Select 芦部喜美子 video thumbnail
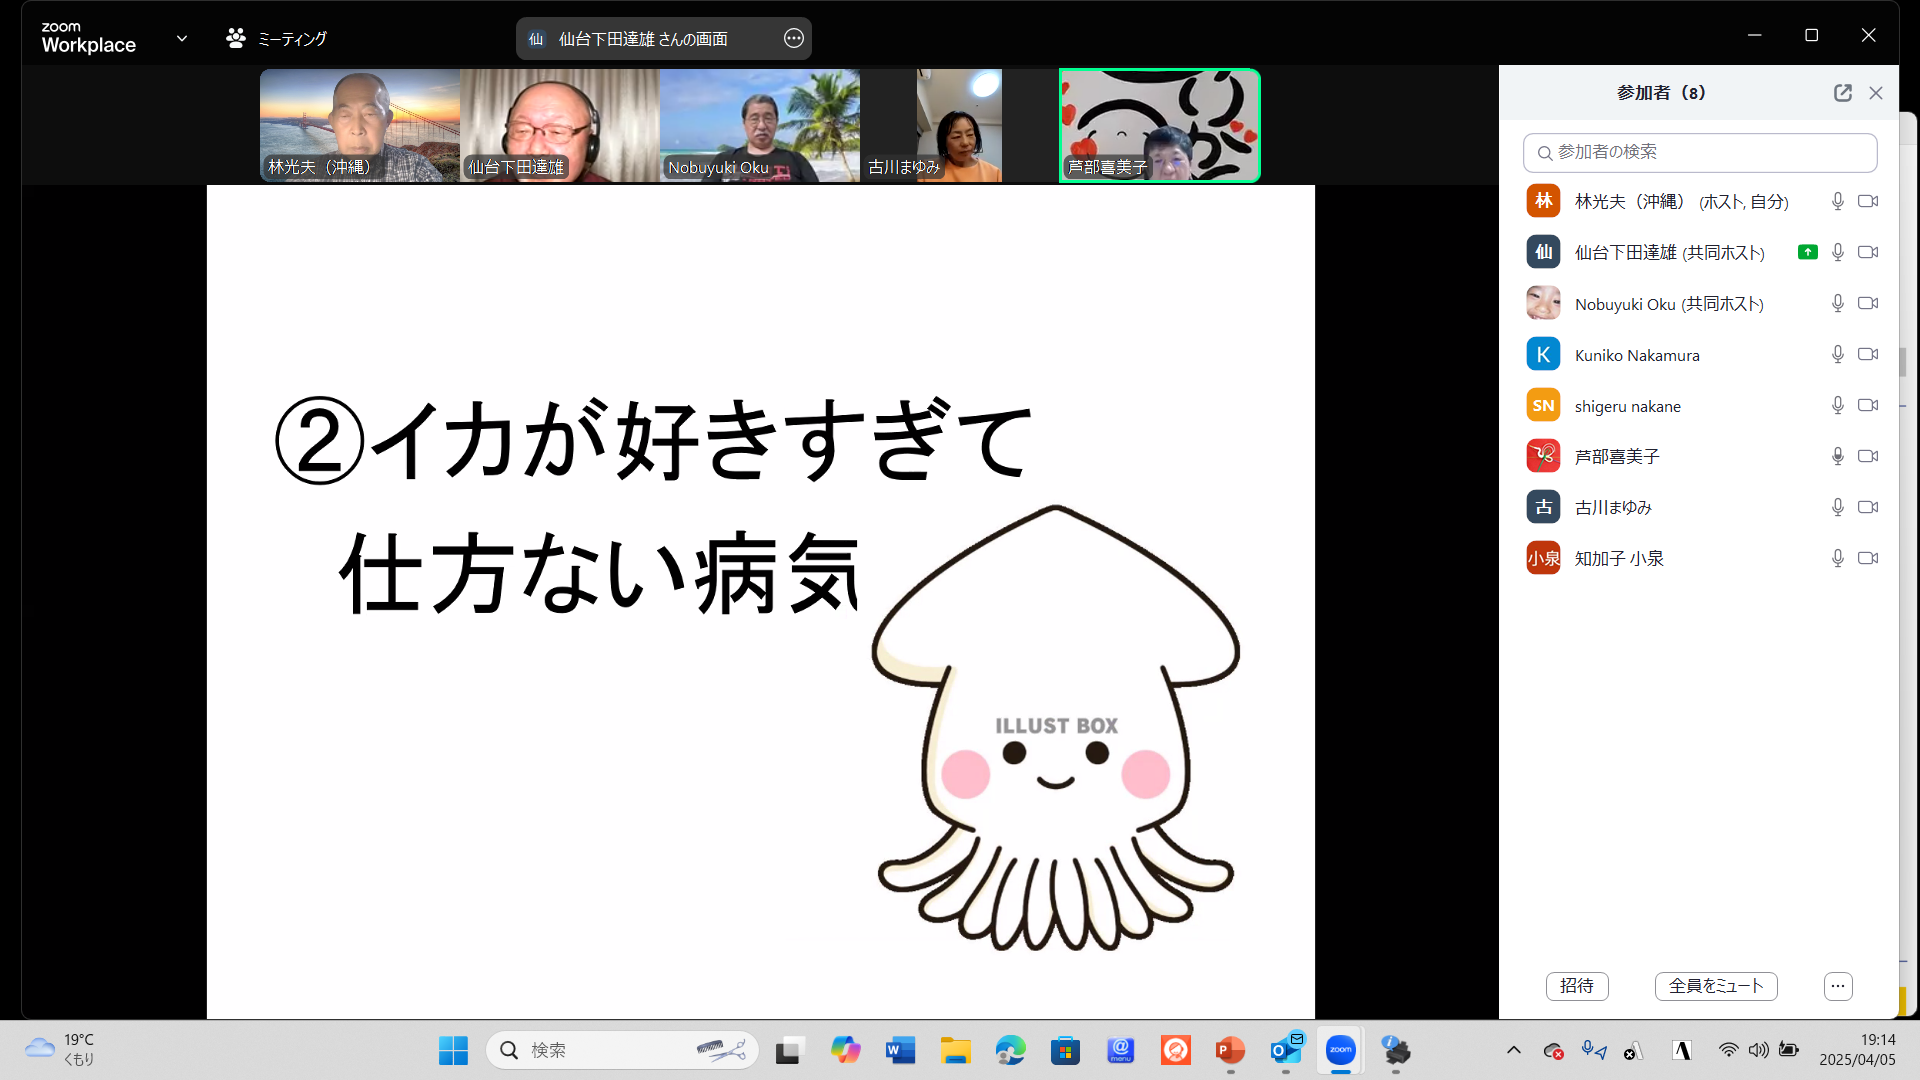1920x1080 pixels. pos(1160,125)
